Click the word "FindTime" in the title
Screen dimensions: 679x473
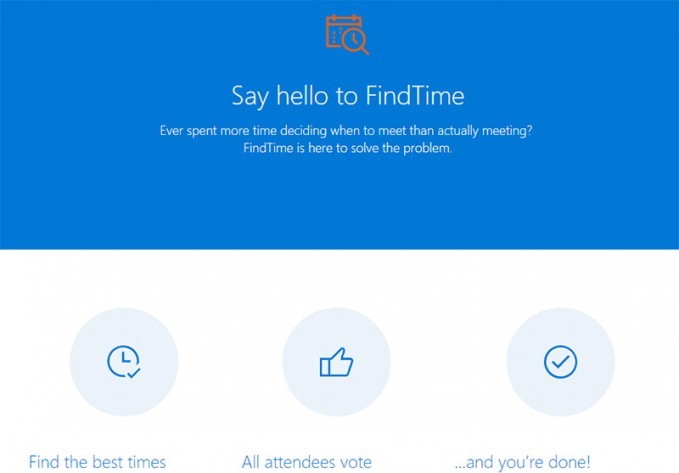[415, 95]
